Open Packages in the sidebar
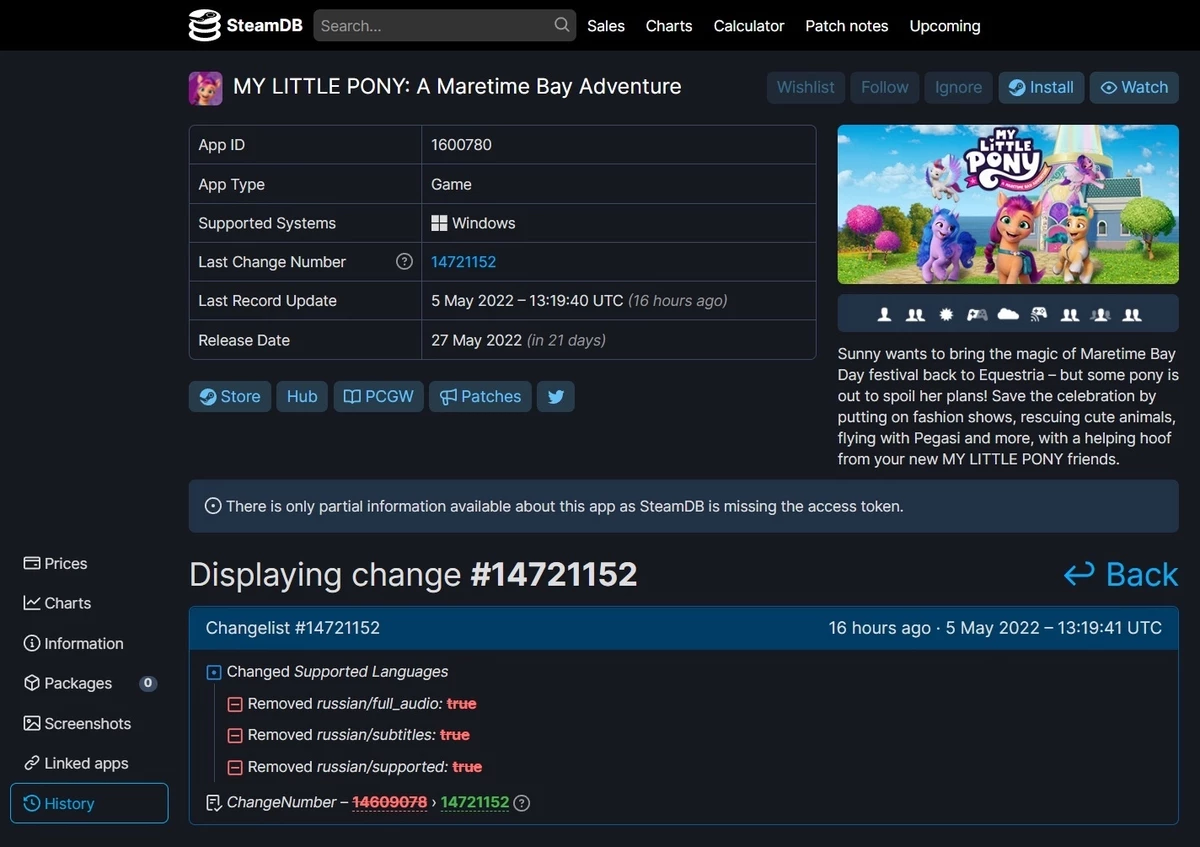This screenshot has width=1200, height=847. [68, 683]
